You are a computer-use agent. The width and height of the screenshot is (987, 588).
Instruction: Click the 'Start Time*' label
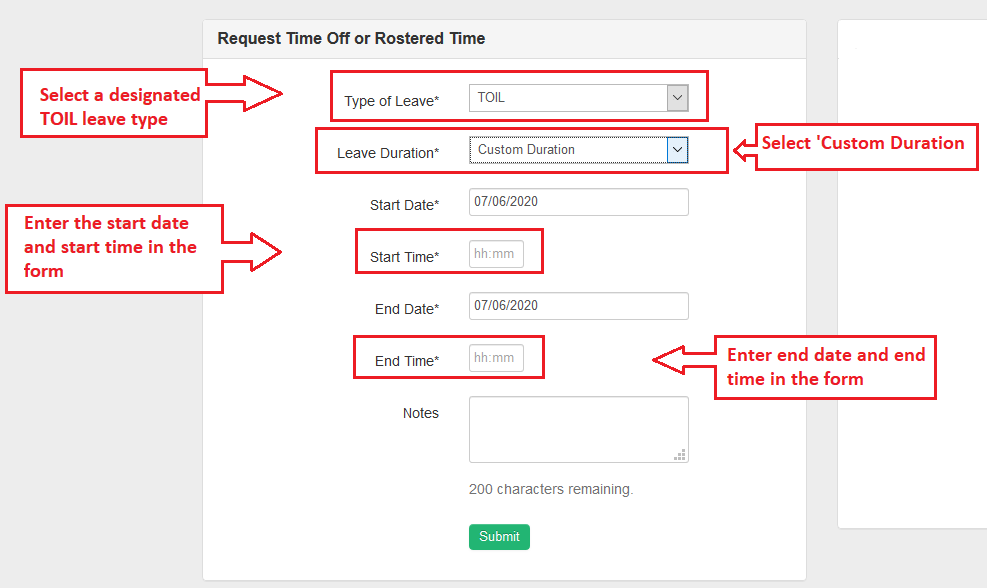[x=404, y=257]
